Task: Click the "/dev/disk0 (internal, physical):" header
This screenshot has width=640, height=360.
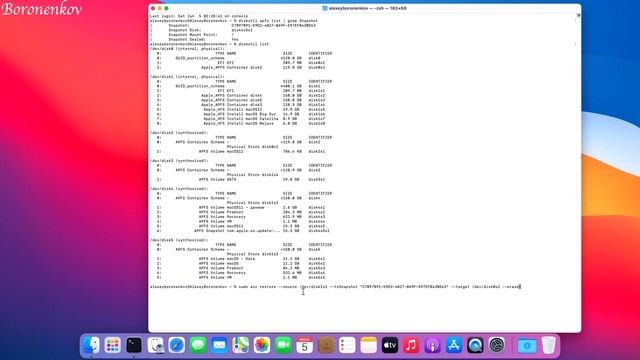Action: (187, 49)
